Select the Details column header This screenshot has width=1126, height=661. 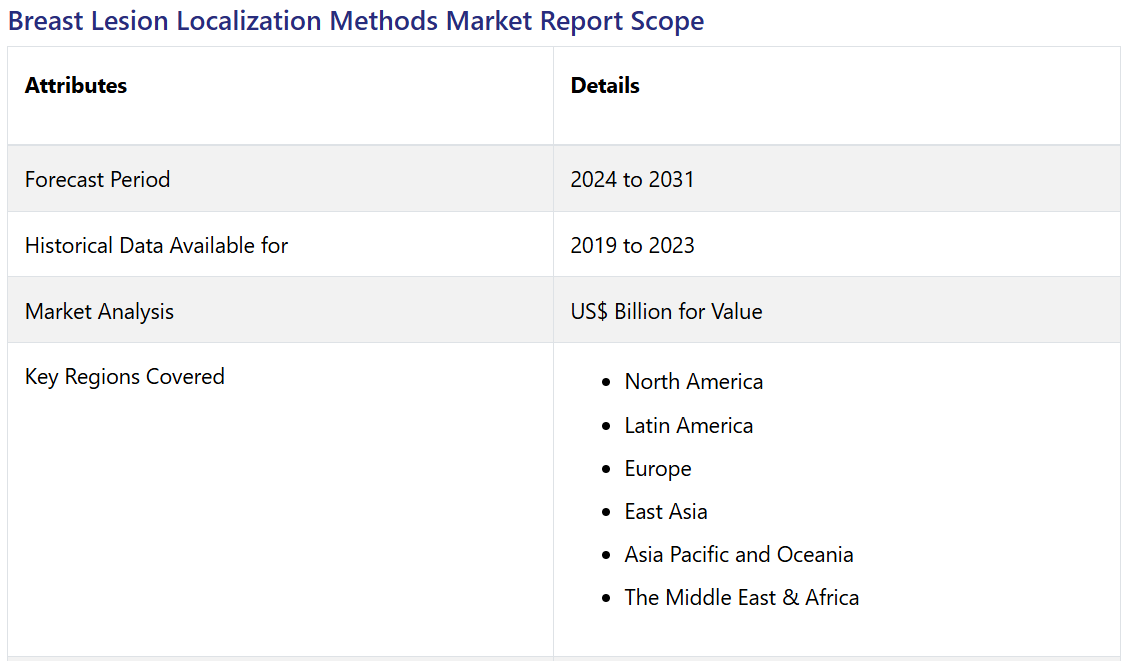(x=605, y=86)
